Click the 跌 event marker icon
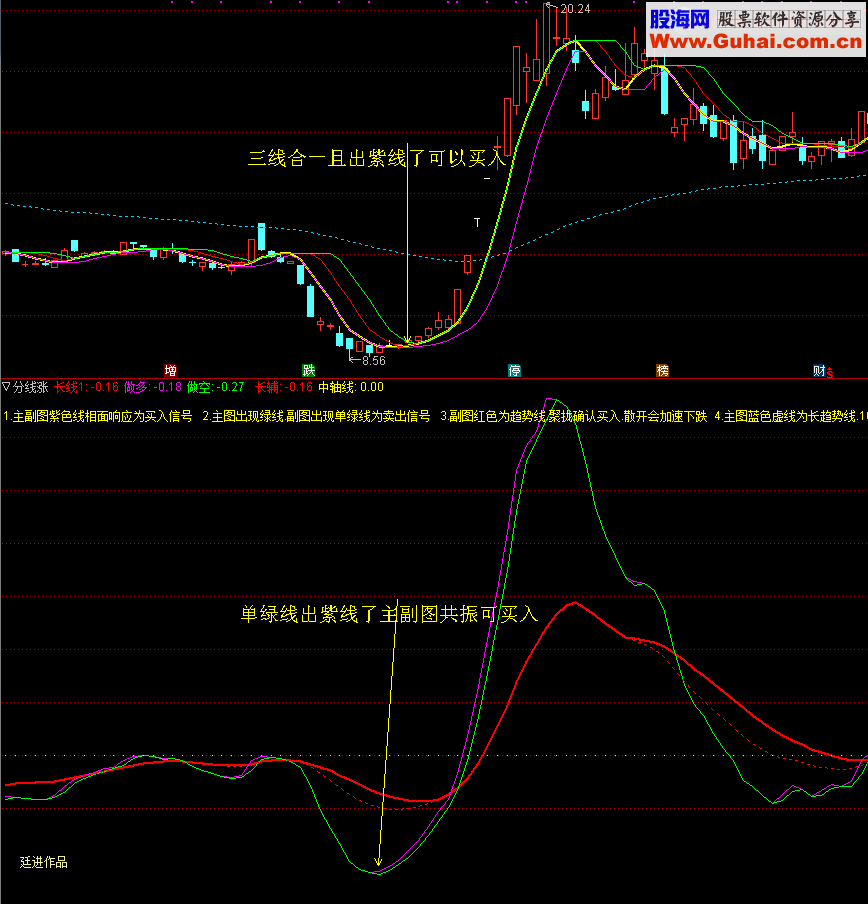Image resolution: width=868 pixels, height=904 pixels. [x=308, y=370]
